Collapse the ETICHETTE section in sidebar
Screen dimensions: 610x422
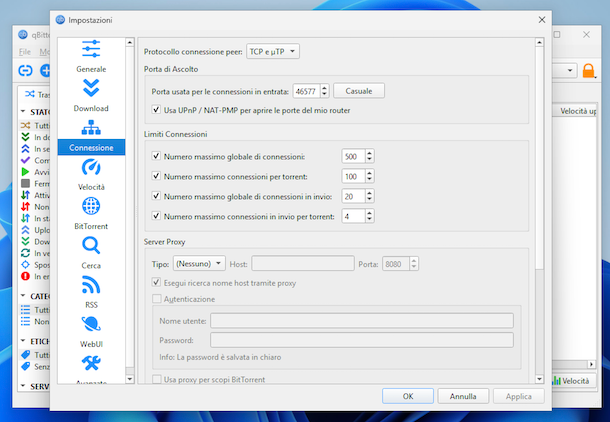click(x=23, y=341)
